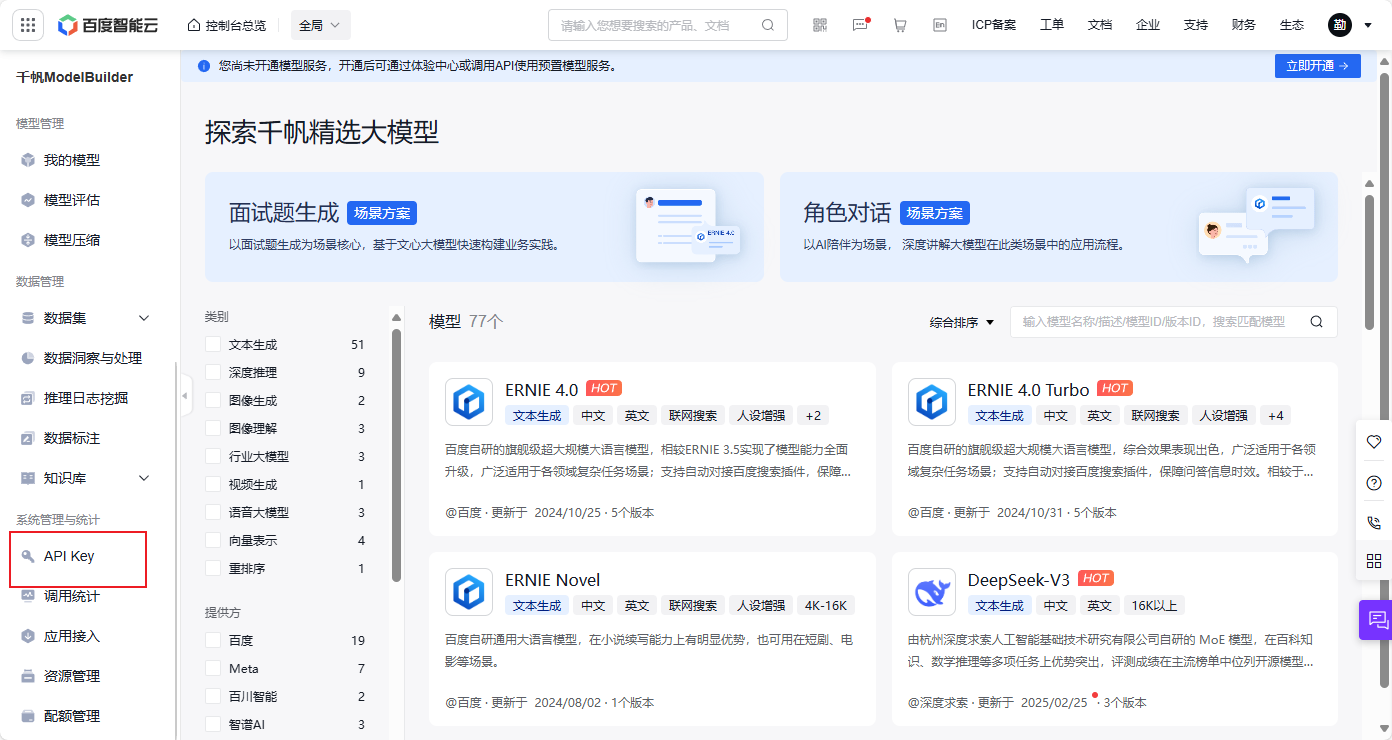Expand the 数据集 sidebar chevron

coord(143,318)
